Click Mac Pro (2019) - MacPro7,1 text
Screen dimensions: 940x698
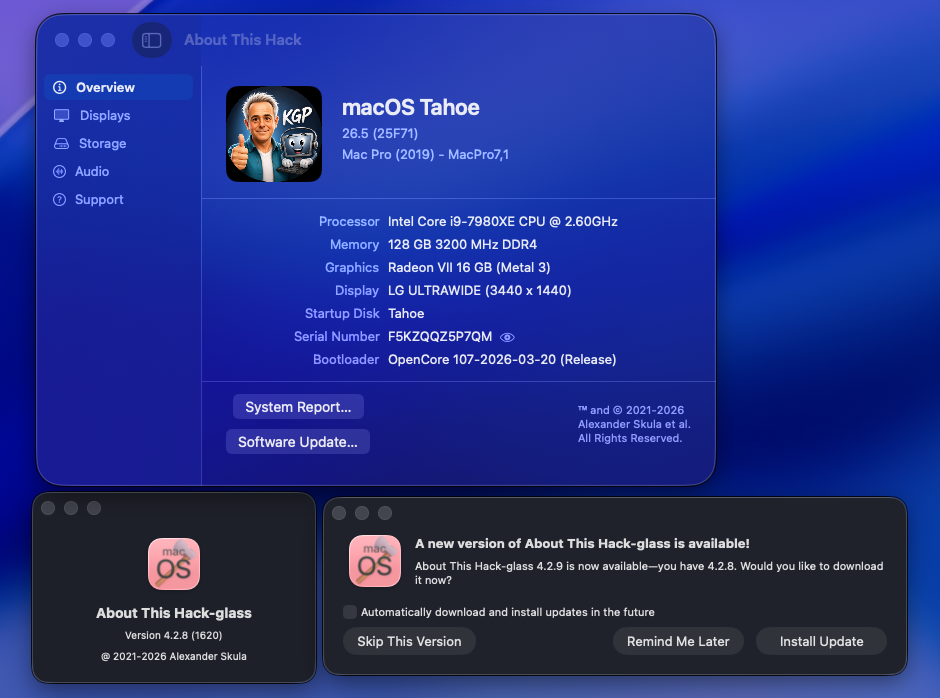point(425,154)
